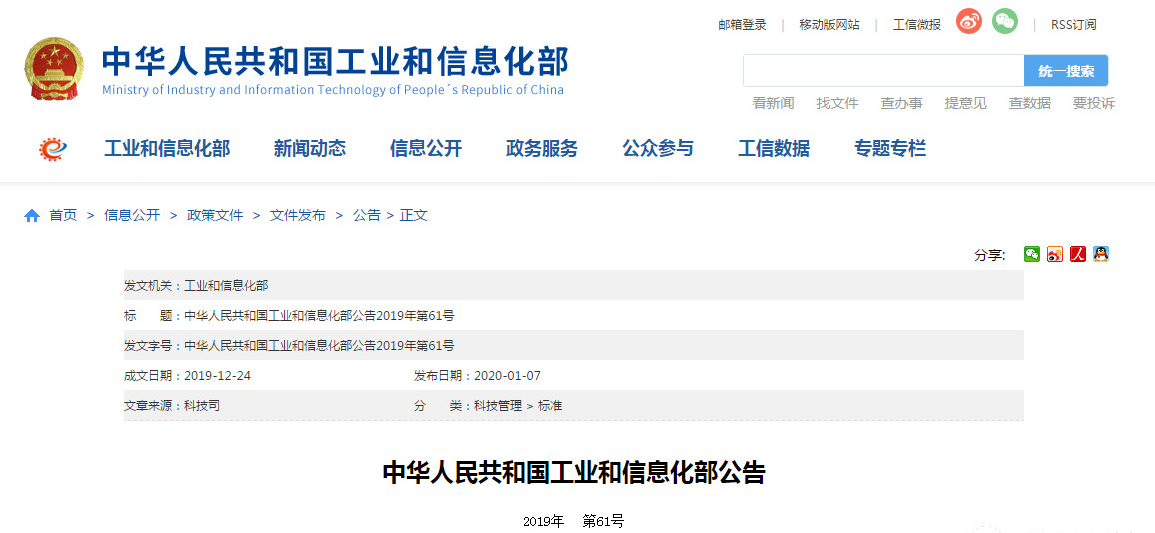Click into the search text field
This screenshot has height=533, width=1155.
pos(883,71)
